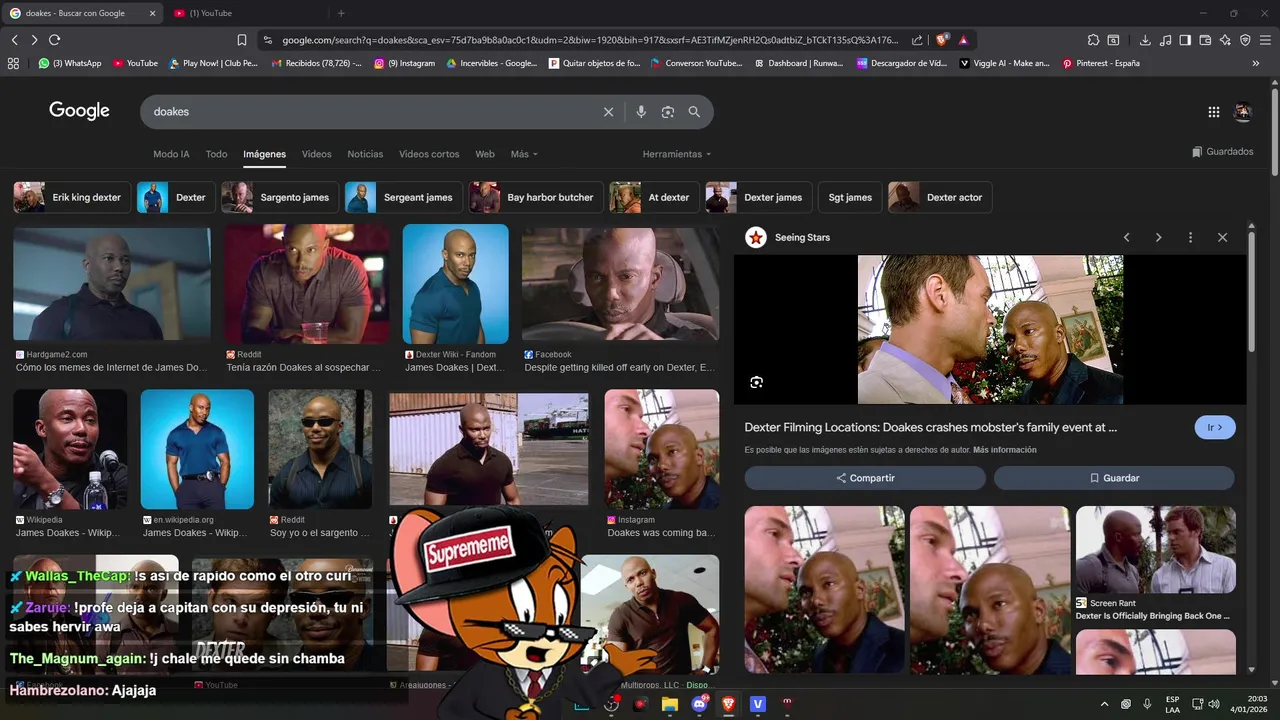Go back using the browser back arrow
The height and width of the screenshot is (720, 1280).
click(x=14, y=40)
